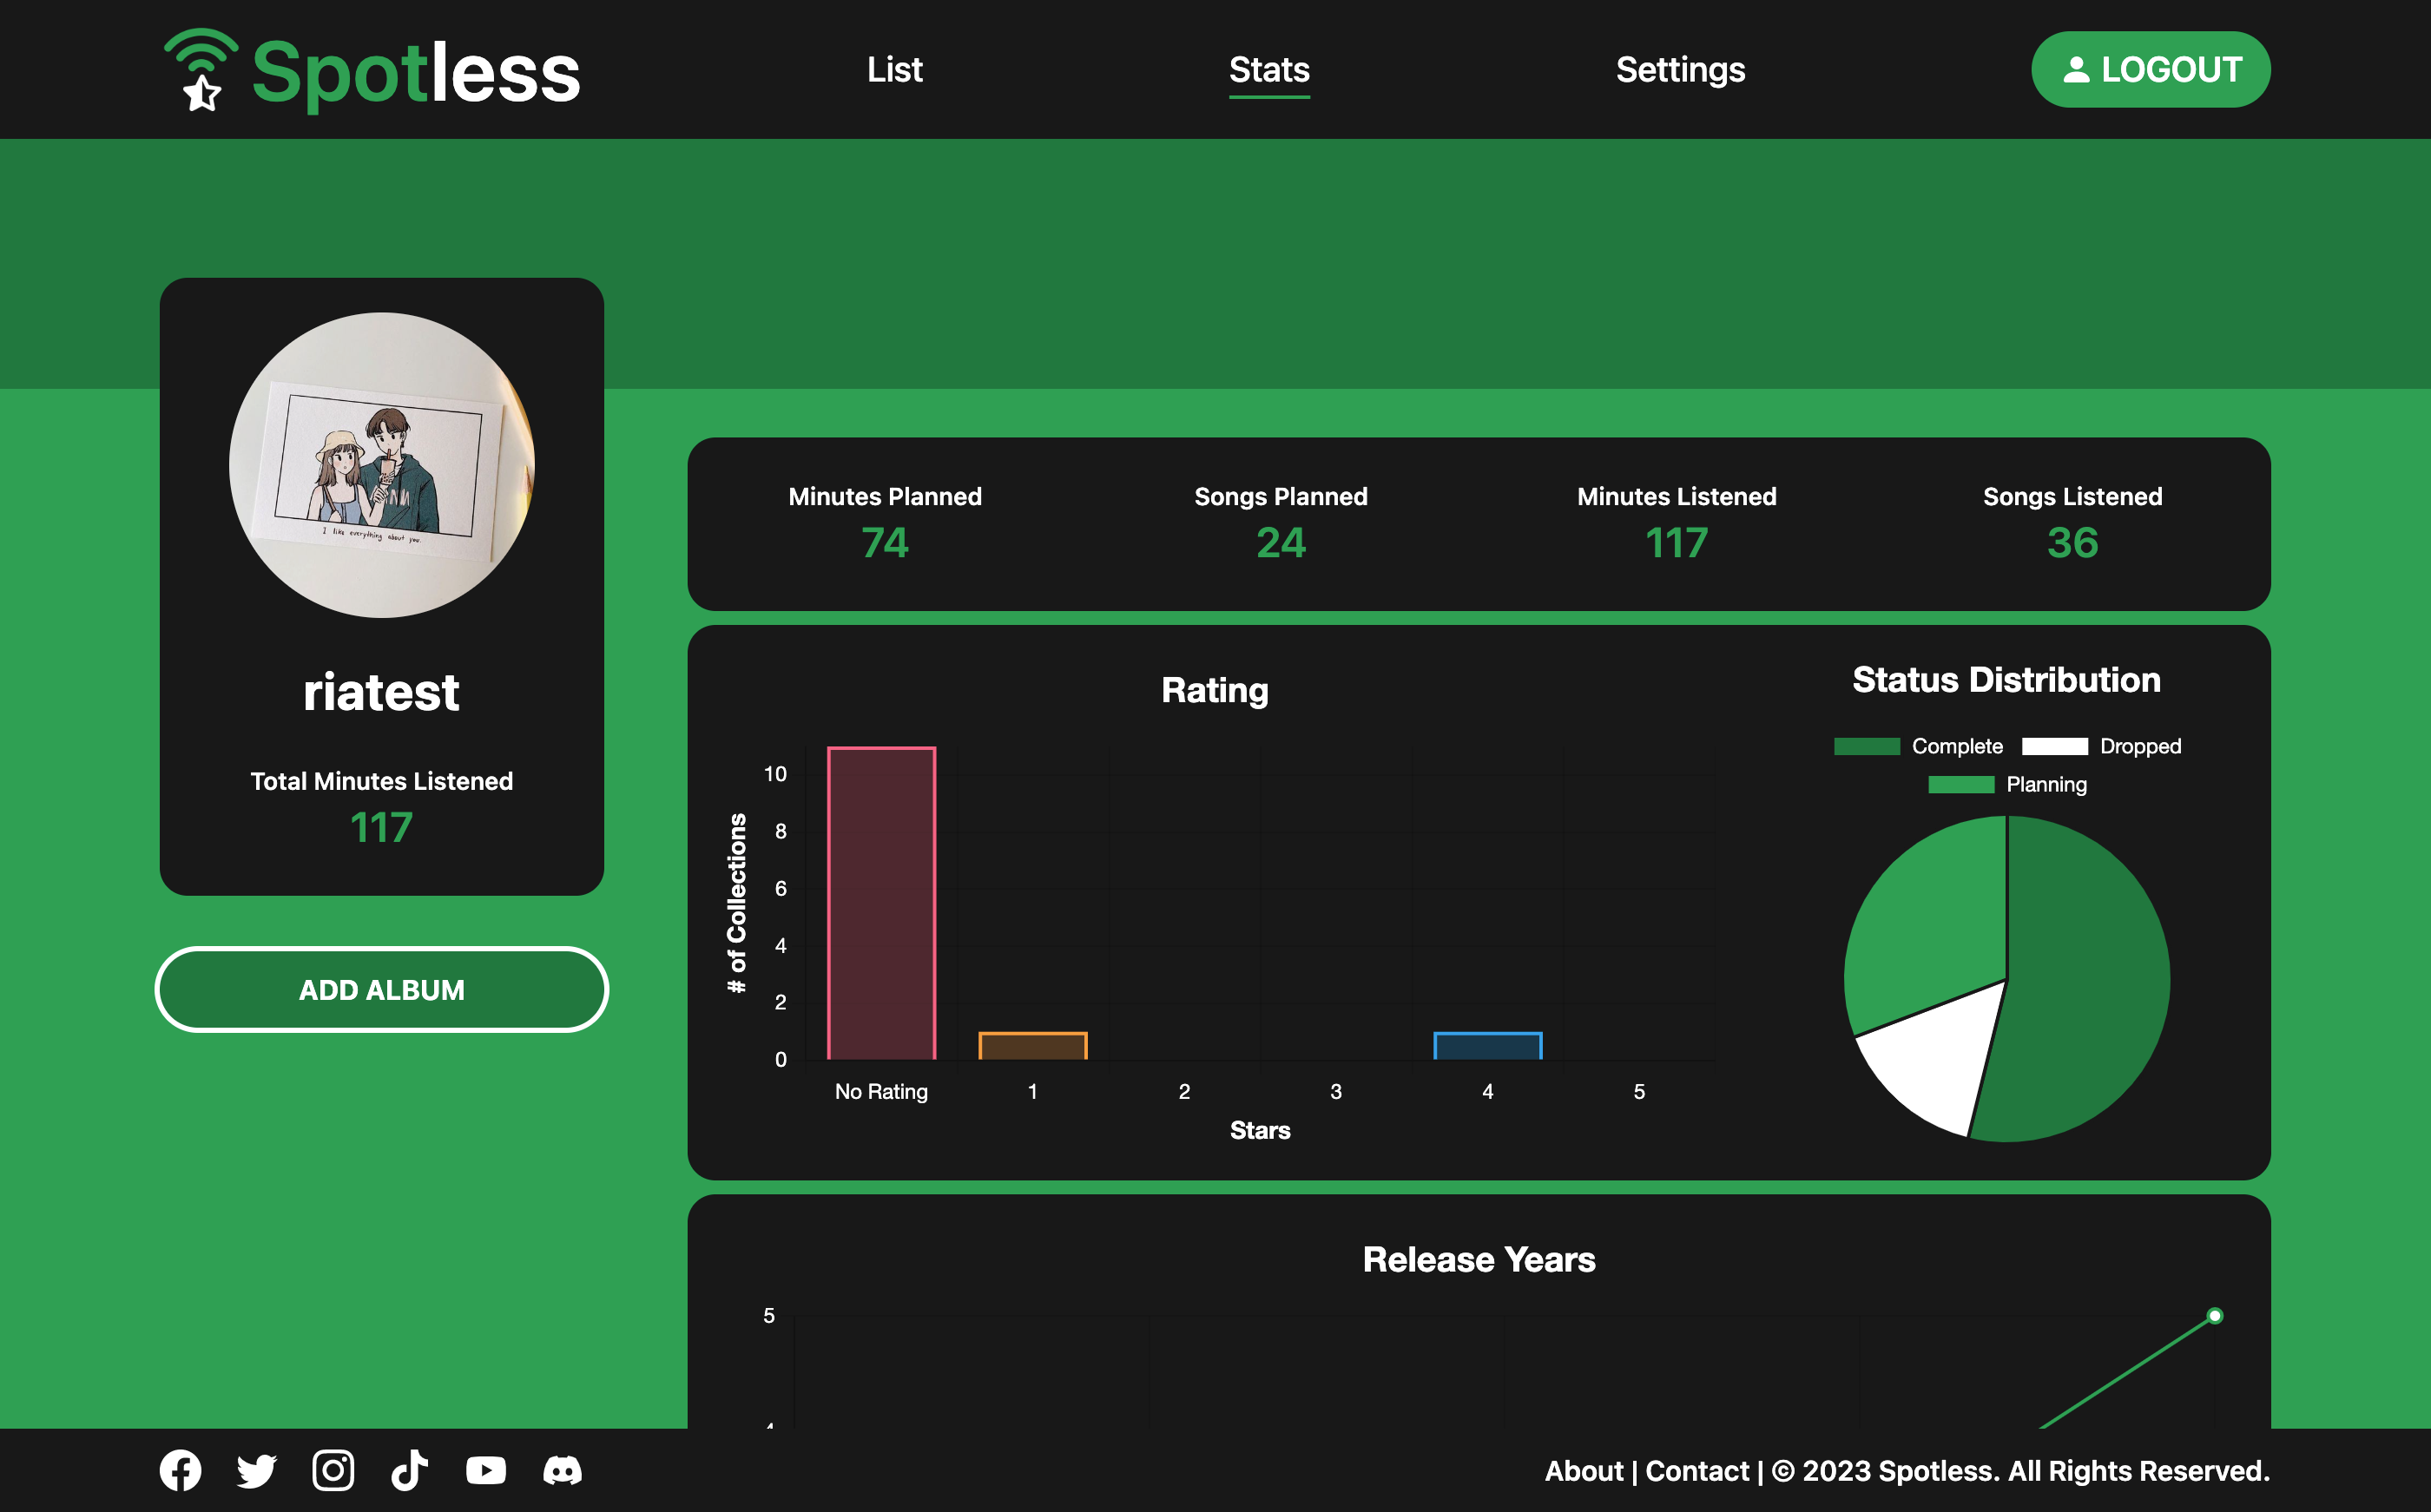Toggle the Planning series in the pie legend

[2008, 785]
